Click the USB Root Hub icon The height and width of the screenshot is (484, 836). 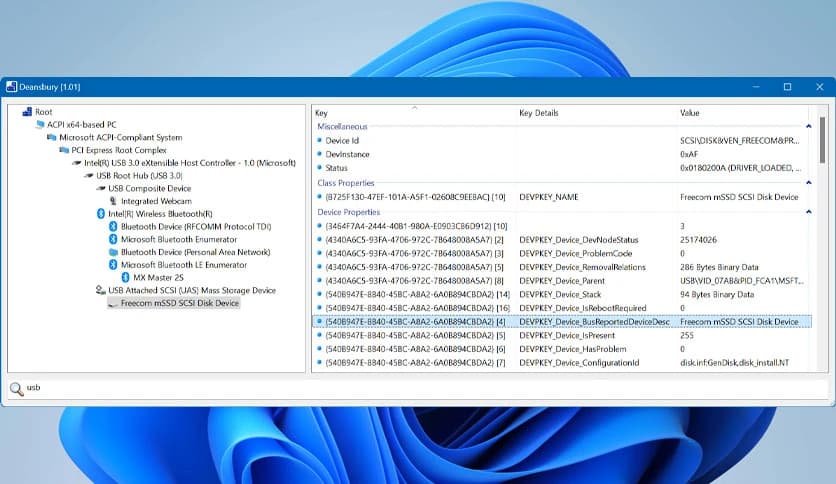point(89,176)
